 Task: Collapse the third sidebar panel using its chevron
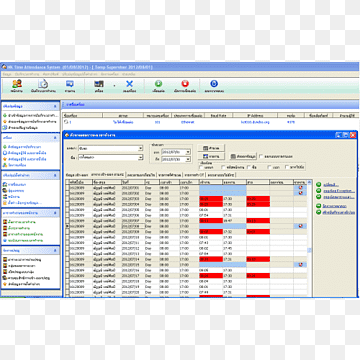click(55, 175)
